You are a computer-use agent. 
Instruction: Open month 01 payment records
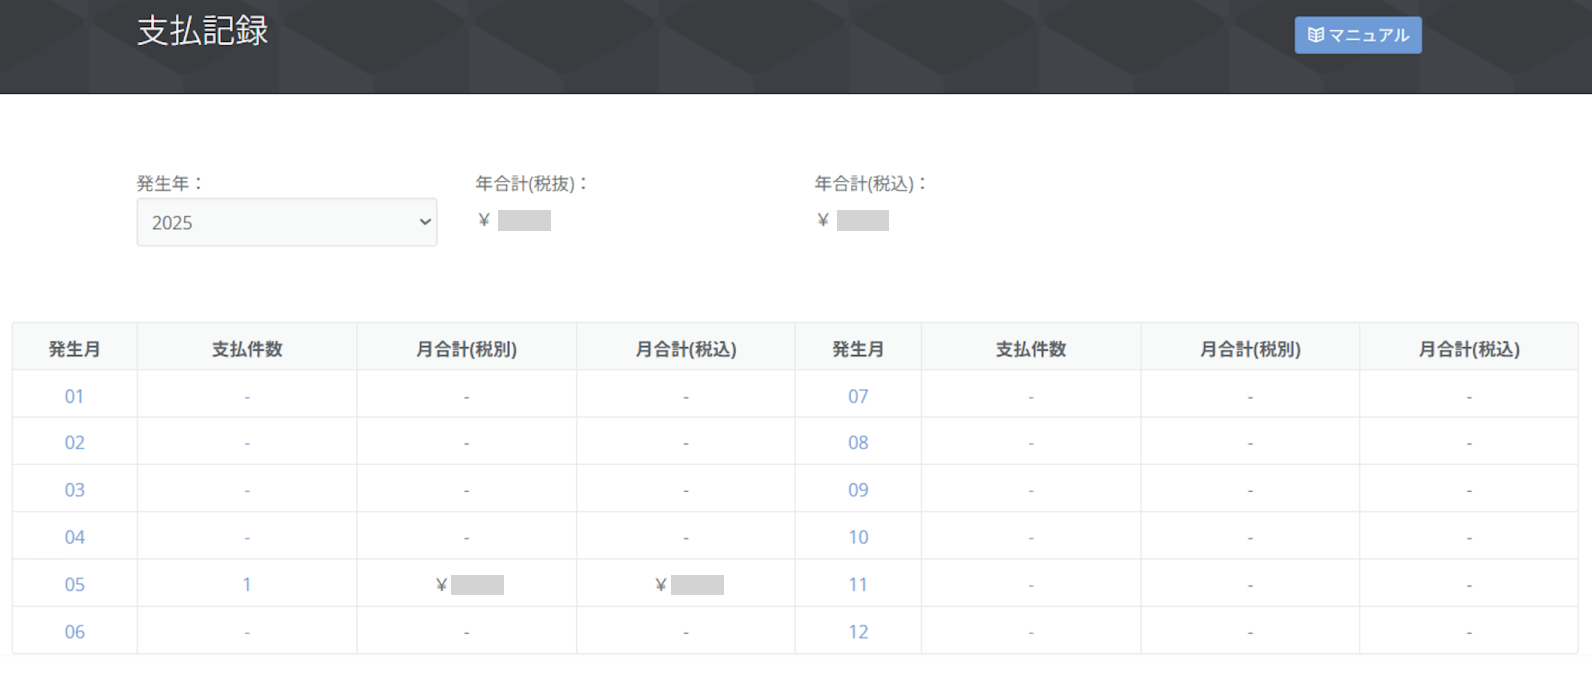pos(74,397)
